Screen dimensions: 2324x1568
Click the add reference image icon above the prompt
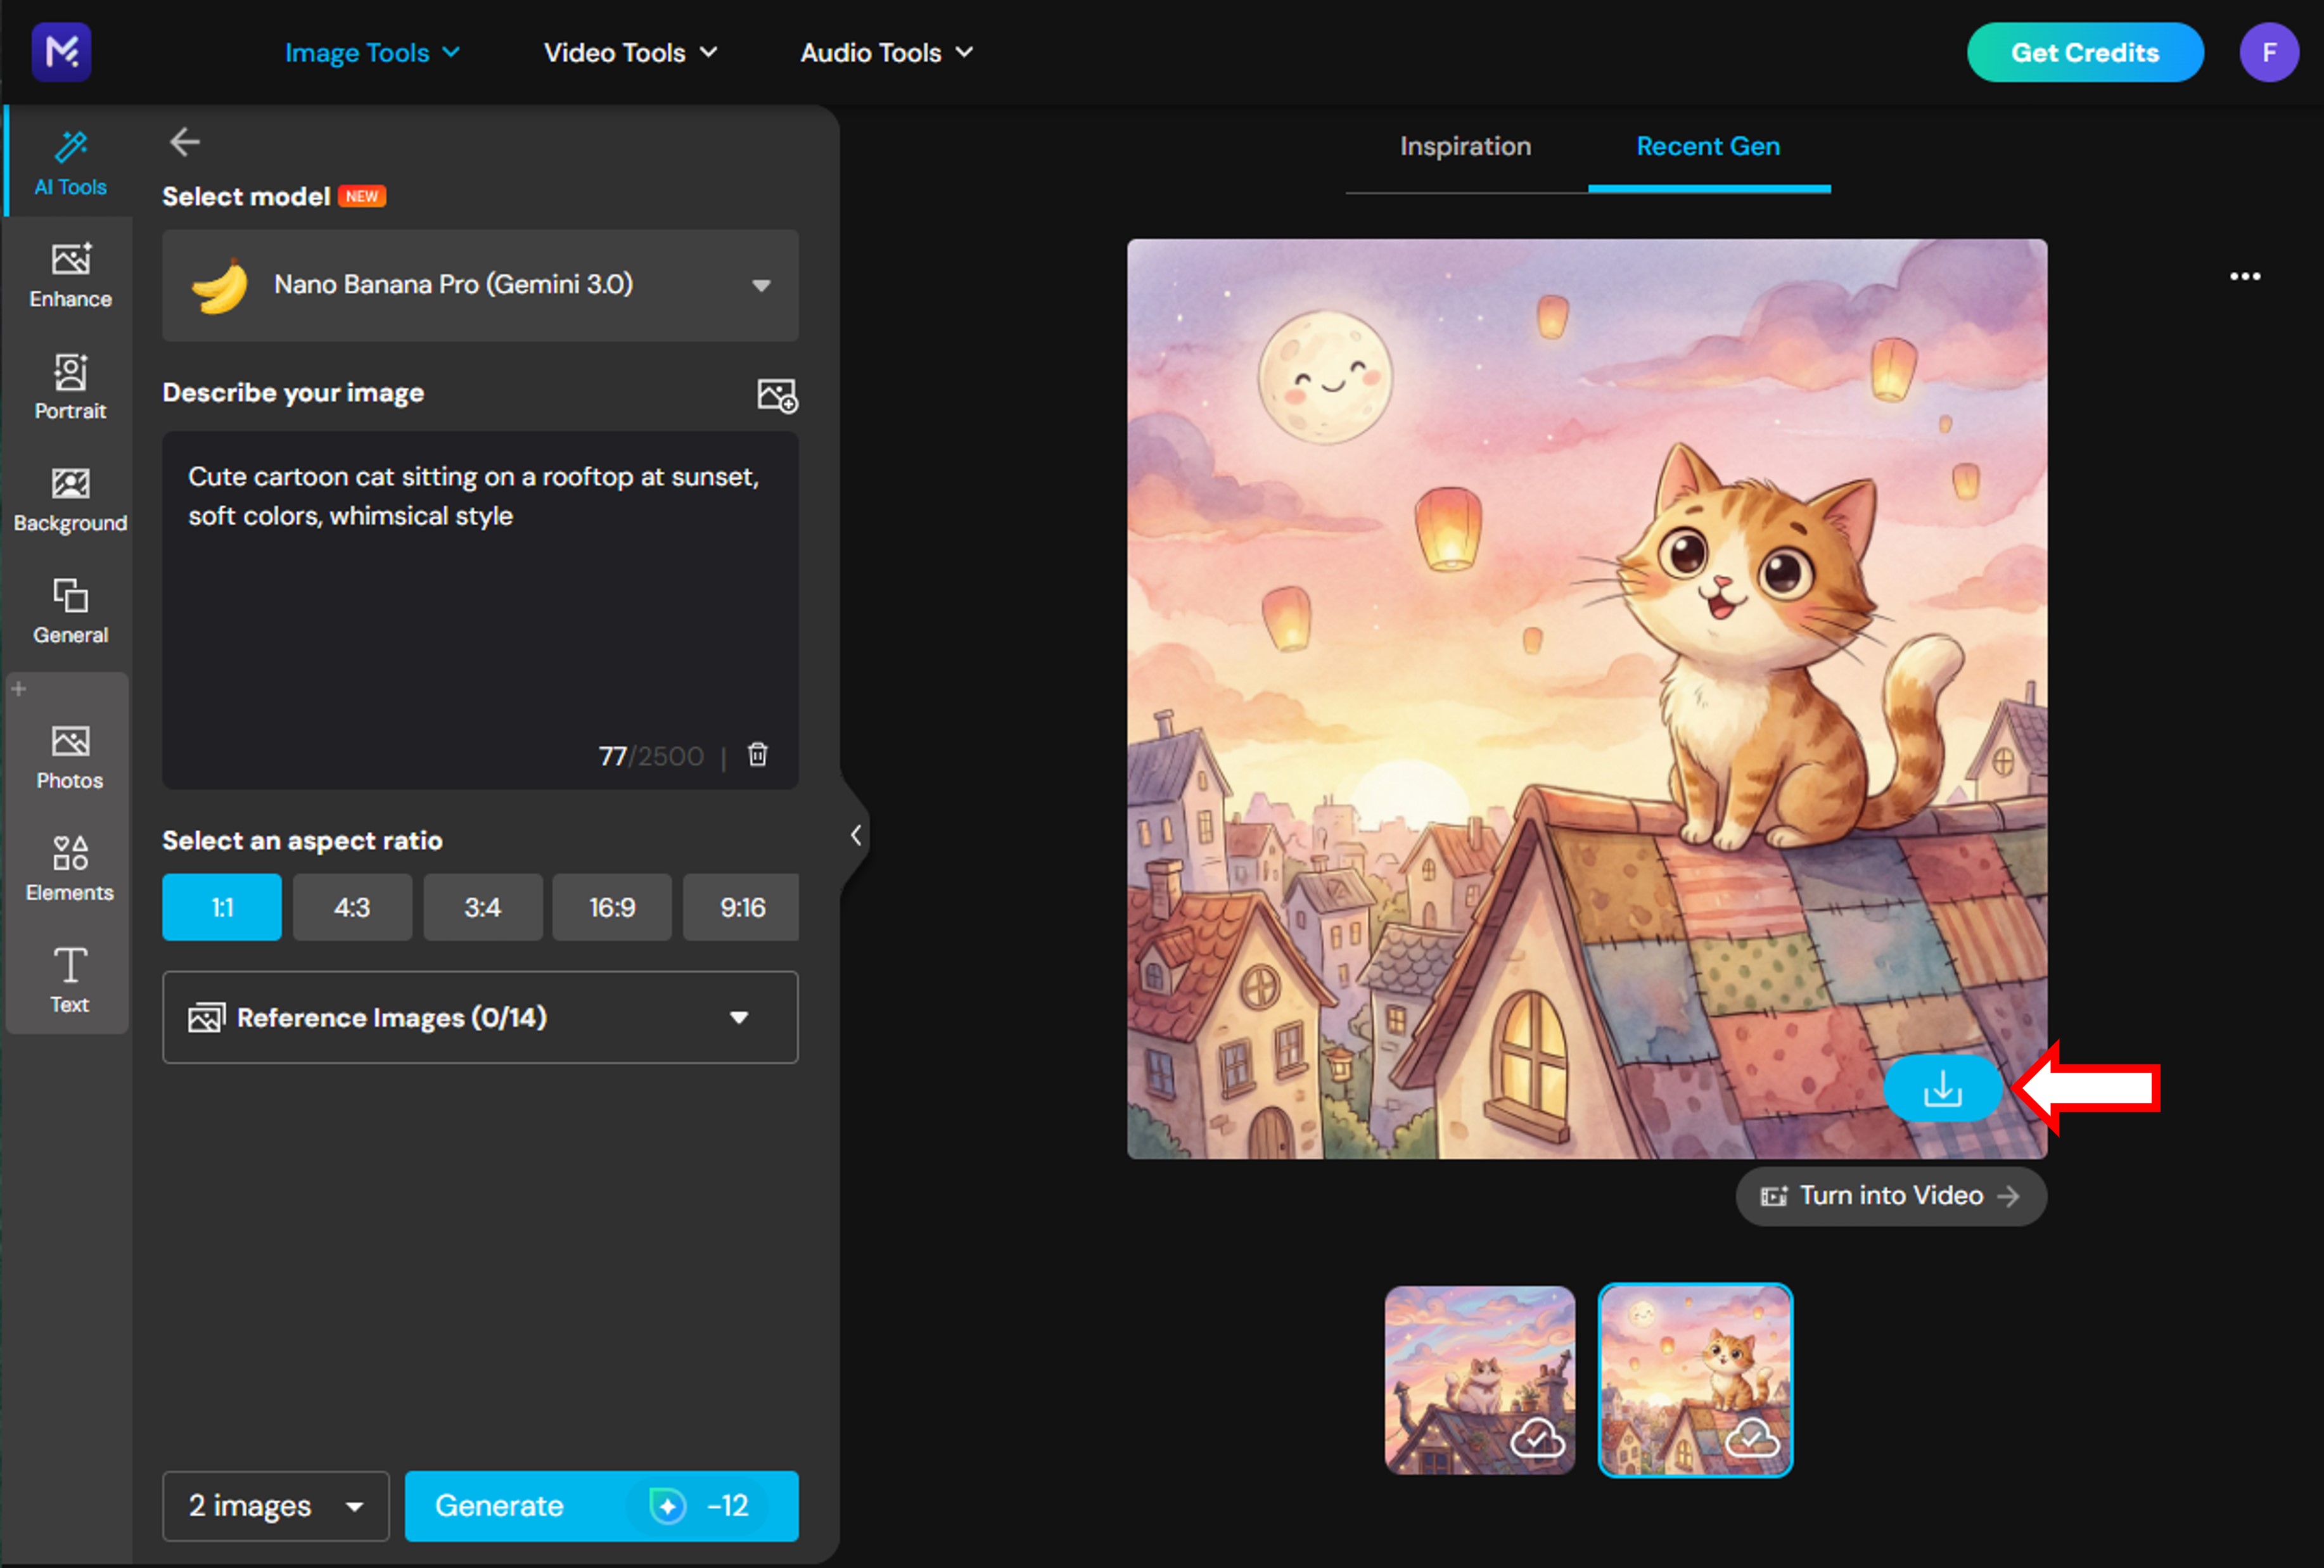[x=777, y=395]
